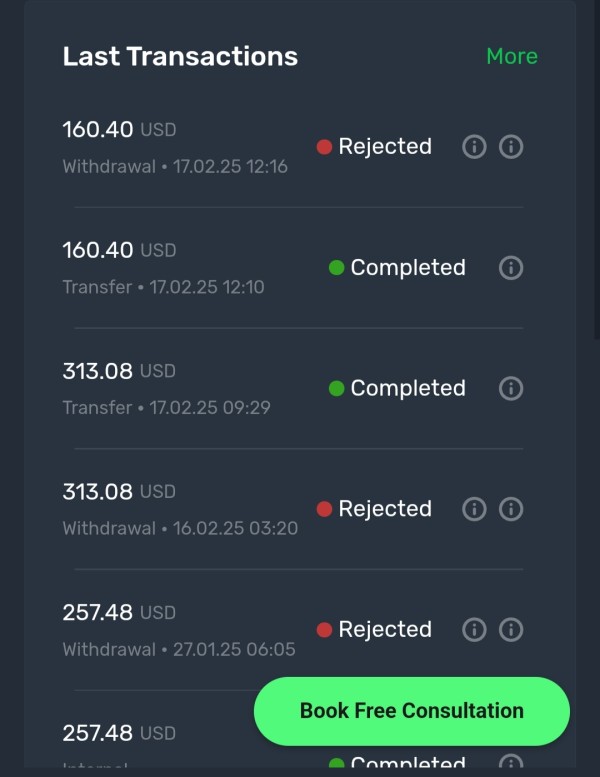Click Rejected status of 313.08 Withdrawal
This screenshot has height=777, width=600.
(384, 509)
